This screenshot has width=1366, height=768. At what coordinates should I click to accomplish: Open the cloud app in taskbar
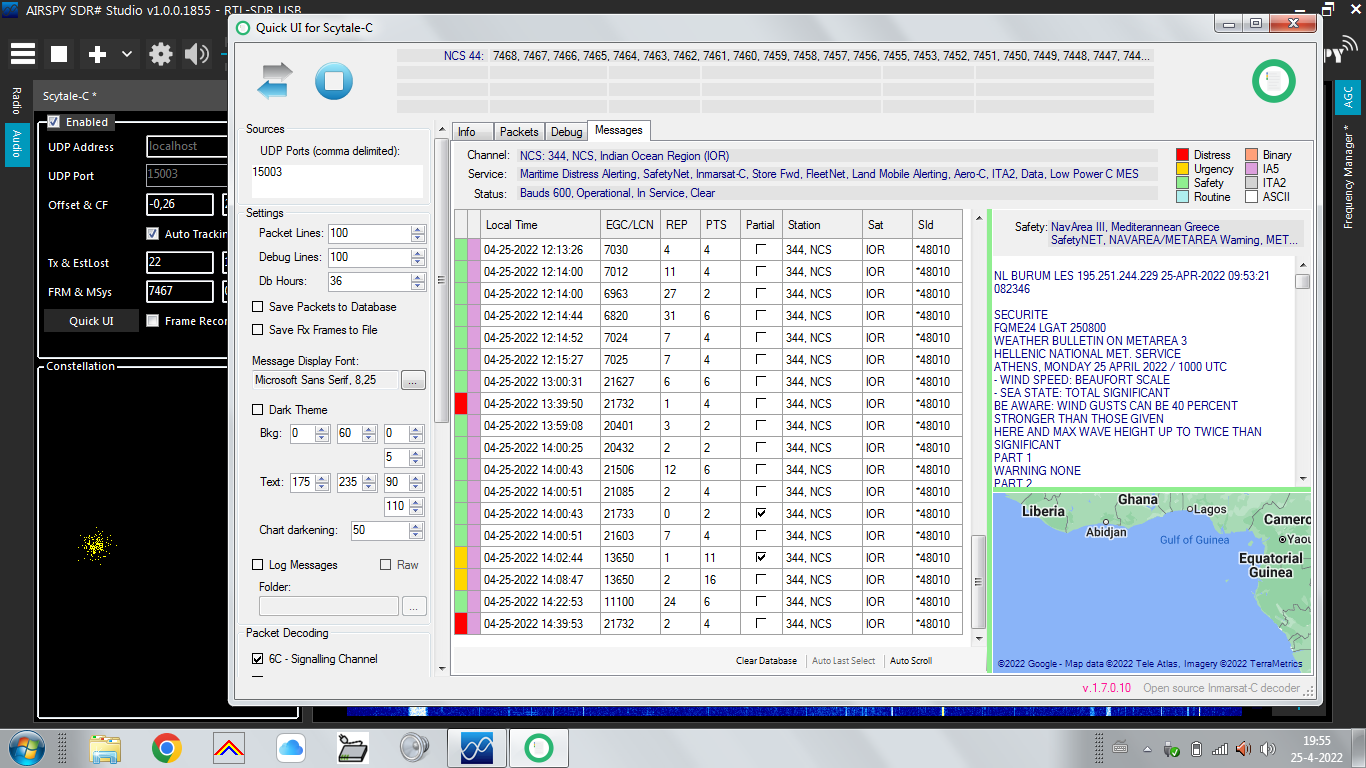pos(291,748)
